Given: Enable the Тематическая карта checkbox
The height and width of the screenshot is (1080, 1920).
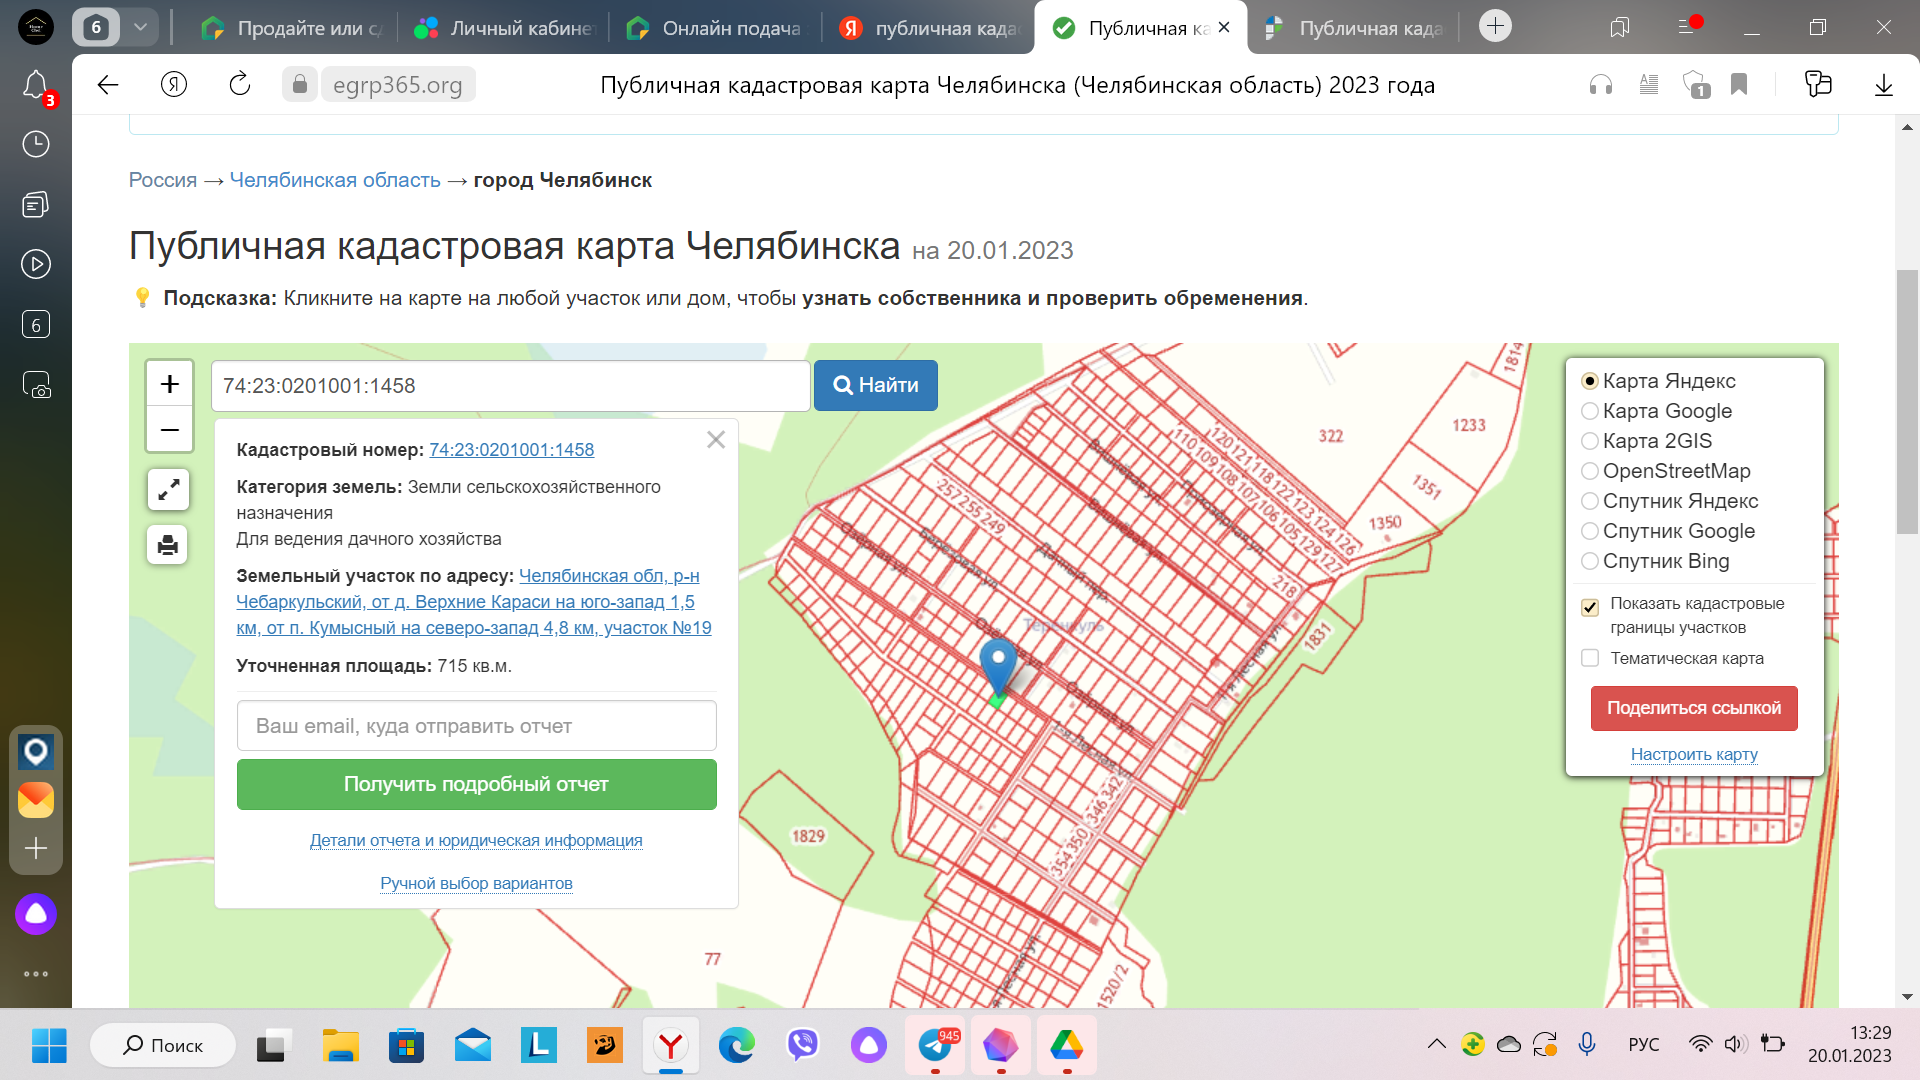Looking at the screenshot, I should (1590, 658).
